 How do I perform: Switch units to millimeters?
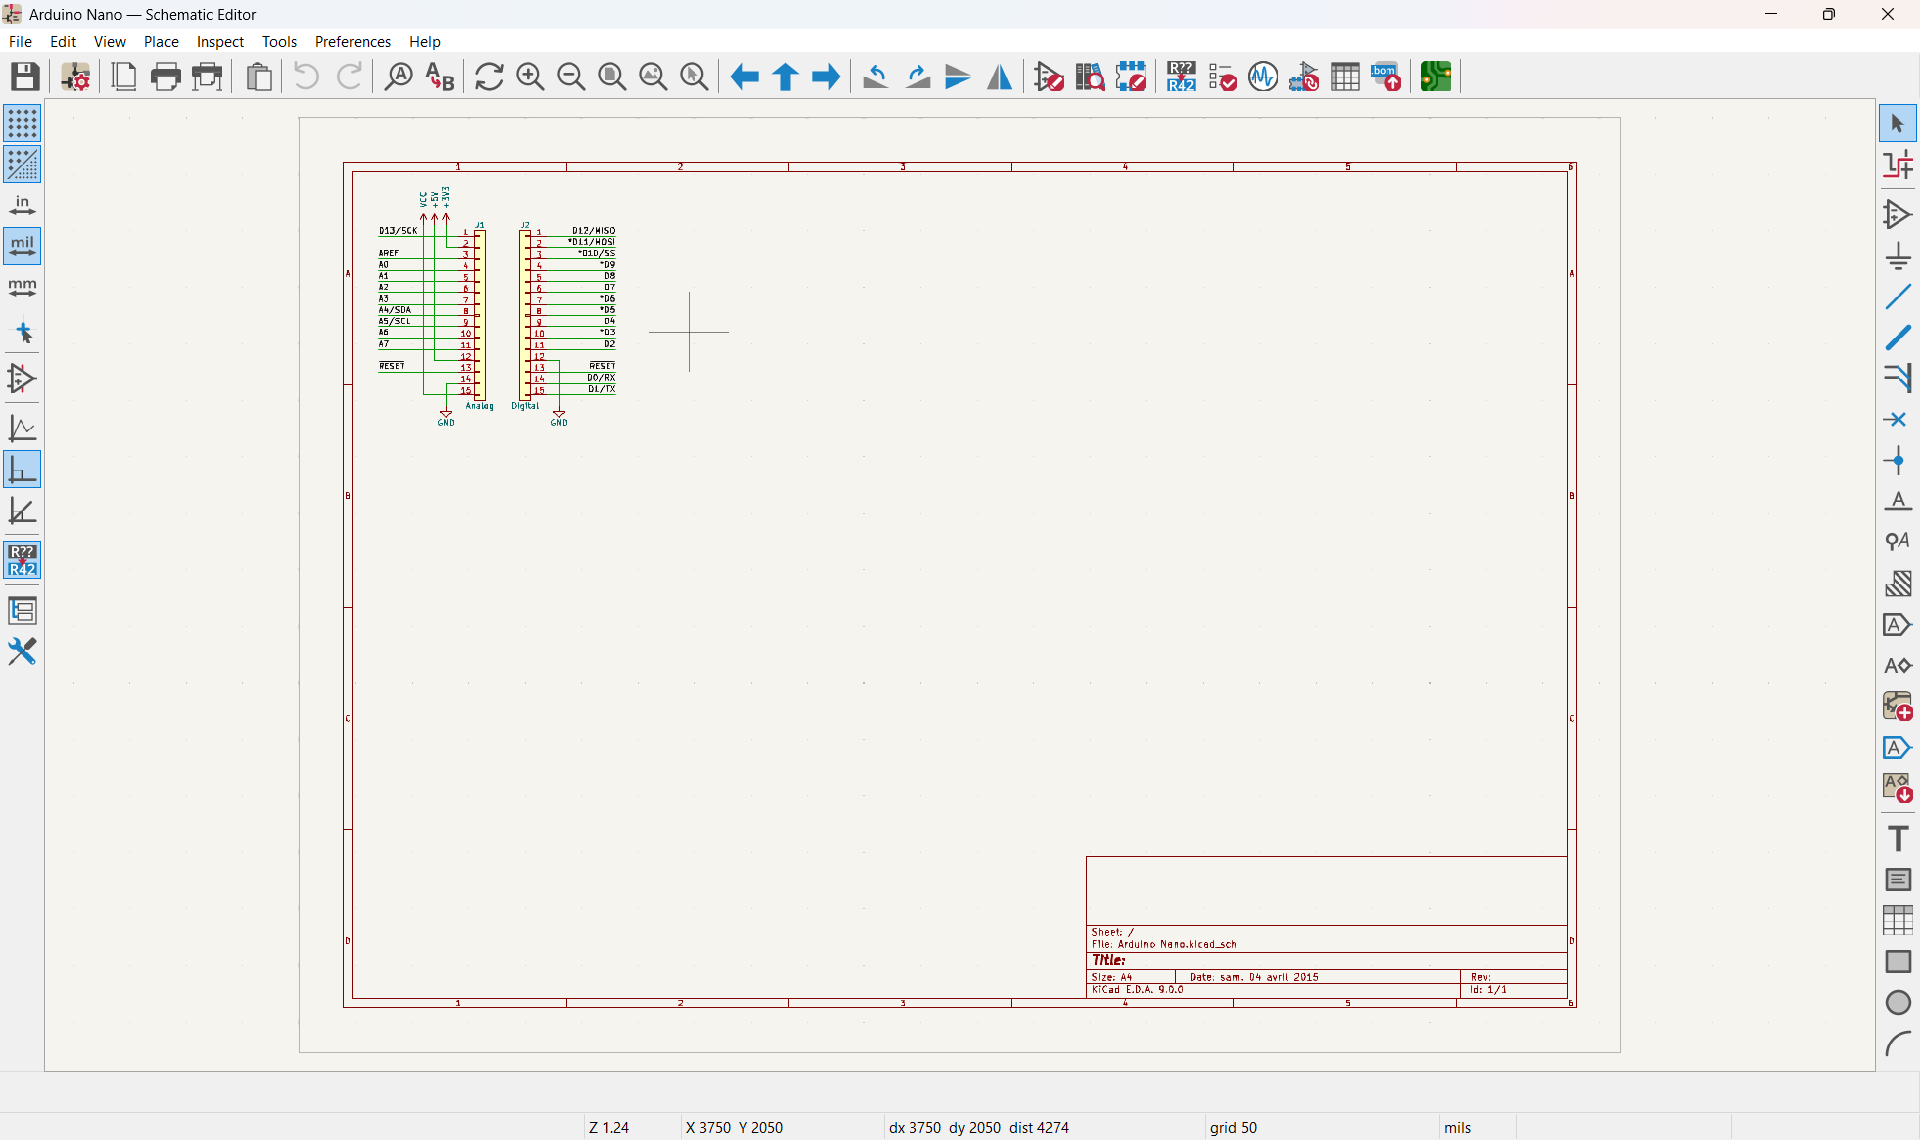tap(22, 287)
